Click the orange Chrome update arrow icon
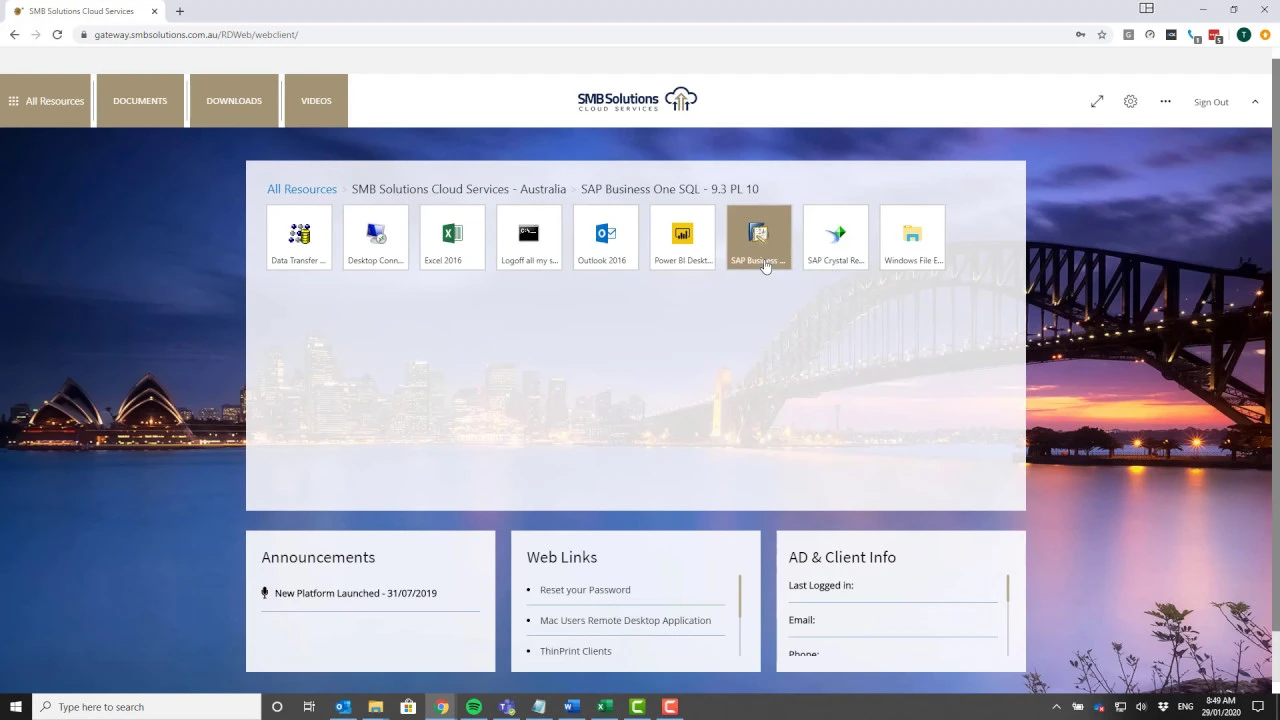This screenshot has width=1280, height=720. pos(1265,35)
